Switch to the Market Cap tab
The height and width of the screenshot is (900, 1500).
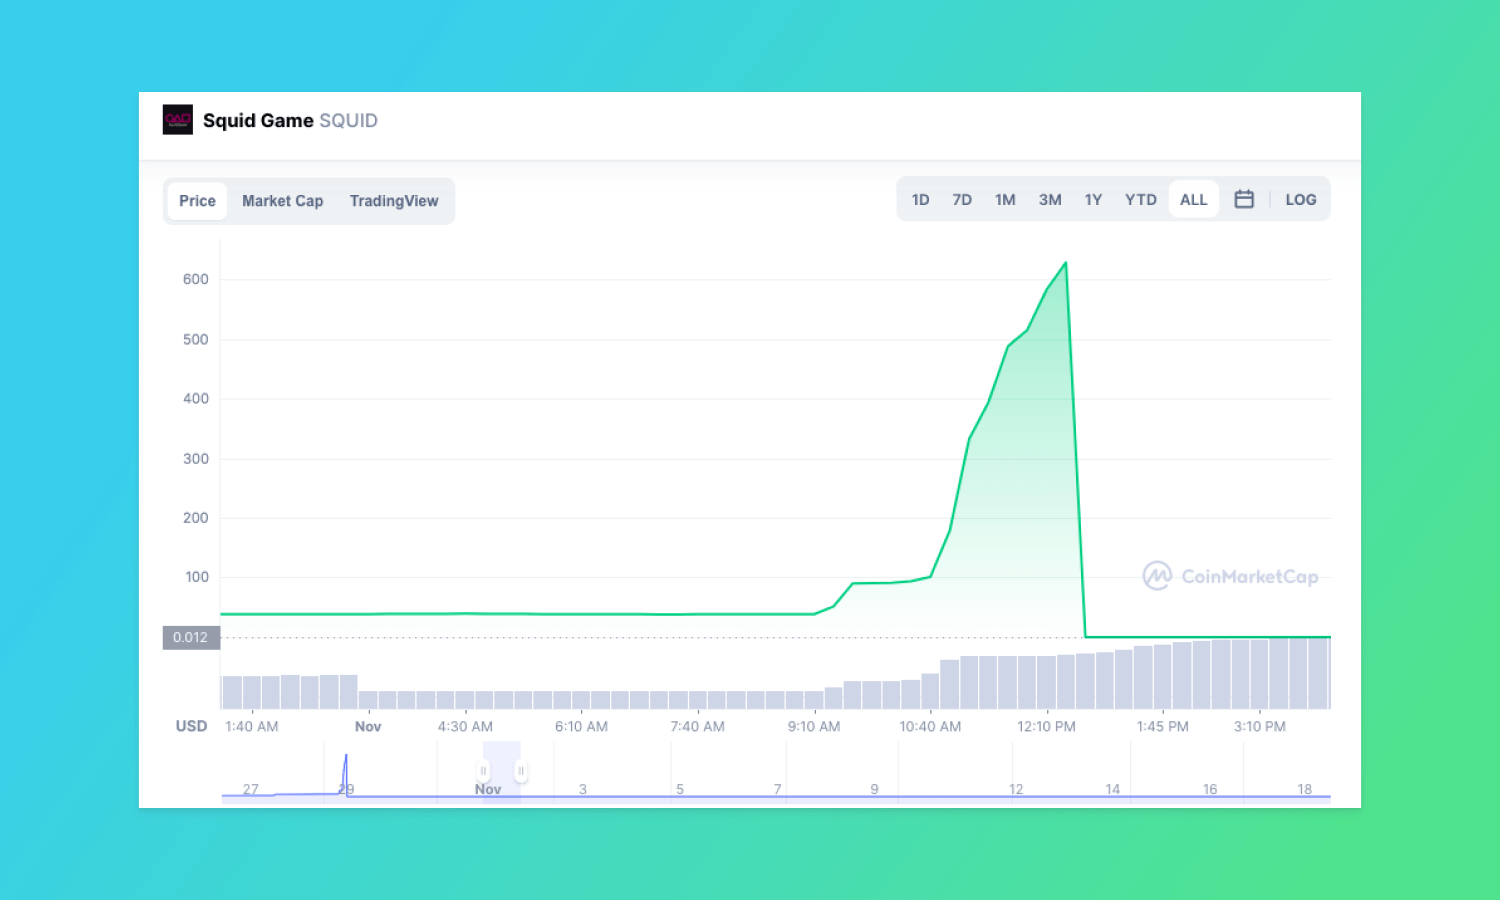point(282,201)
